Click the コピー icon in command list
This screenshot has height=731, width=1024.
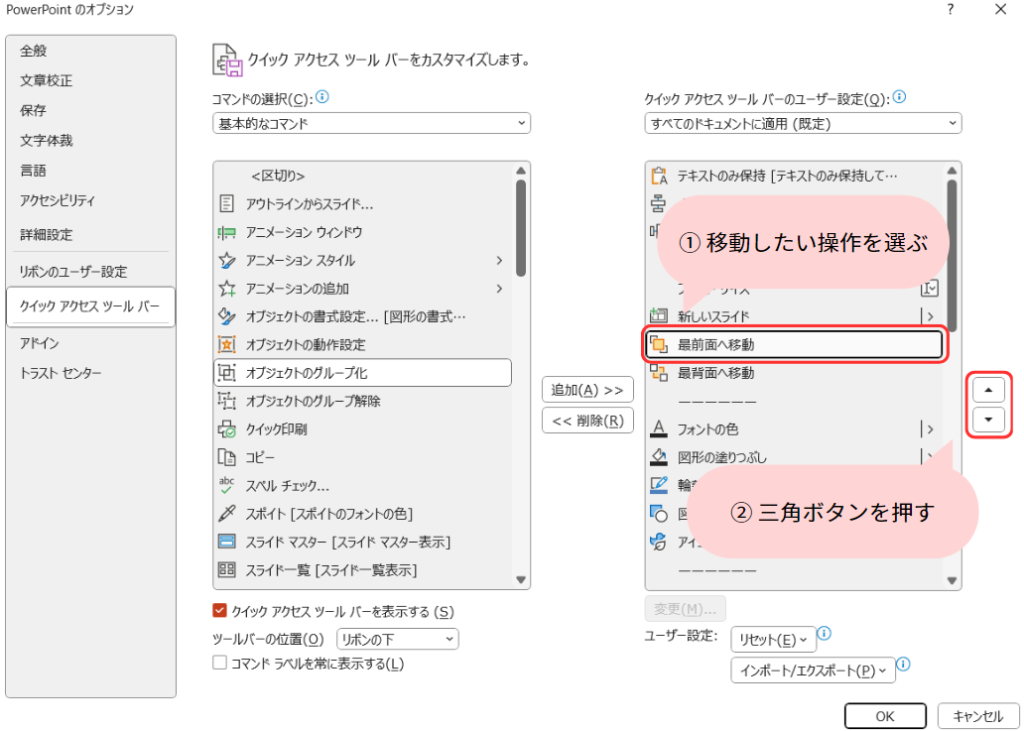click(227, 457)
